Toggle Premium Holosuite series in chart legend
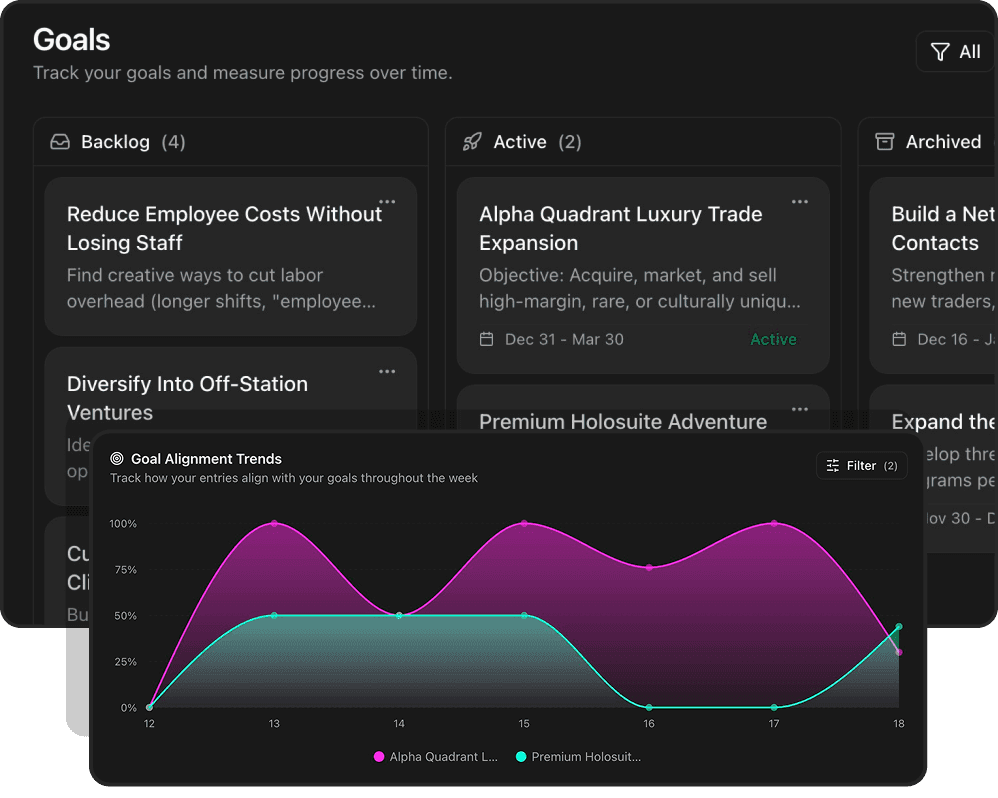The width and height of the screenshot is (998, 798). (577, 757)
